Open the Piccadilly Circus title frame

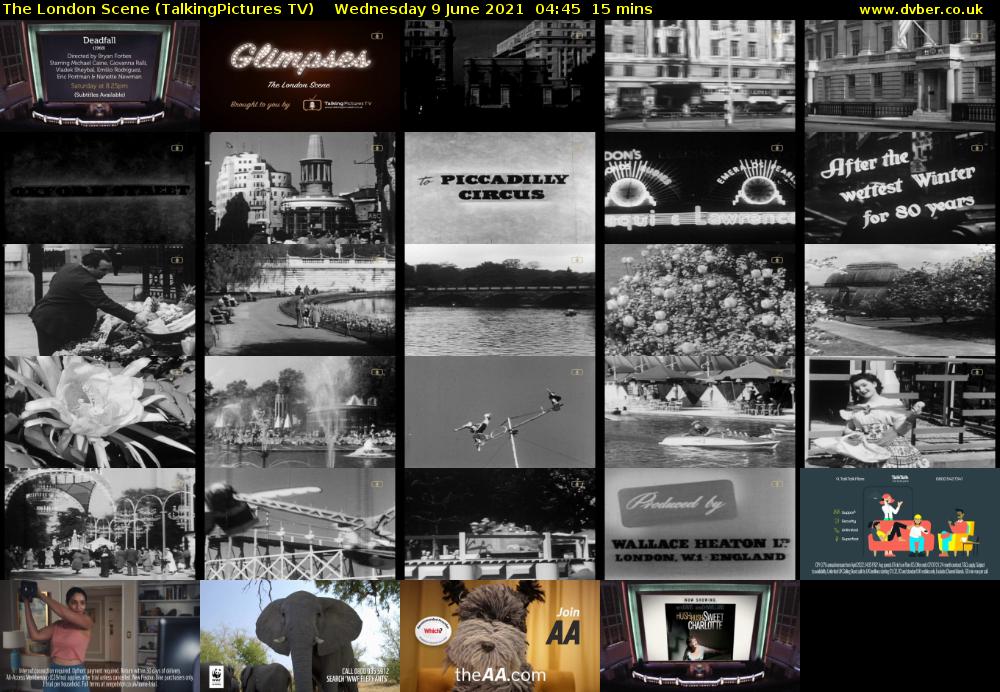click(x=499, y=187)
